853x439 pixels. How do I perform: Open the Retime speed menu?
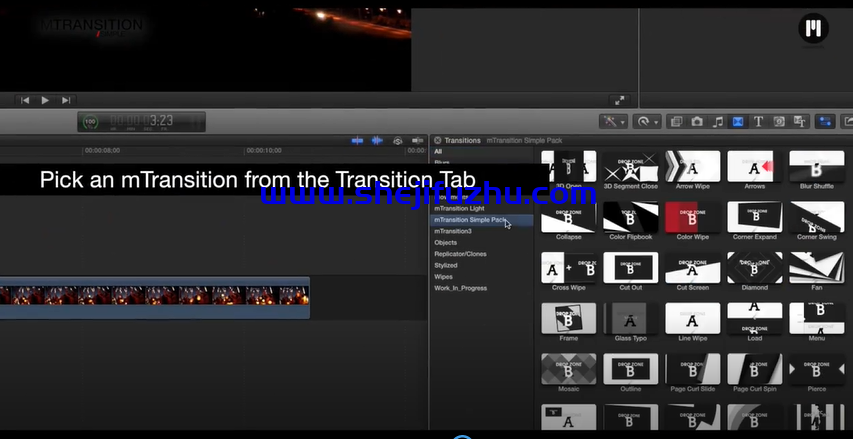pyautogui.click(x=647, y=122)
